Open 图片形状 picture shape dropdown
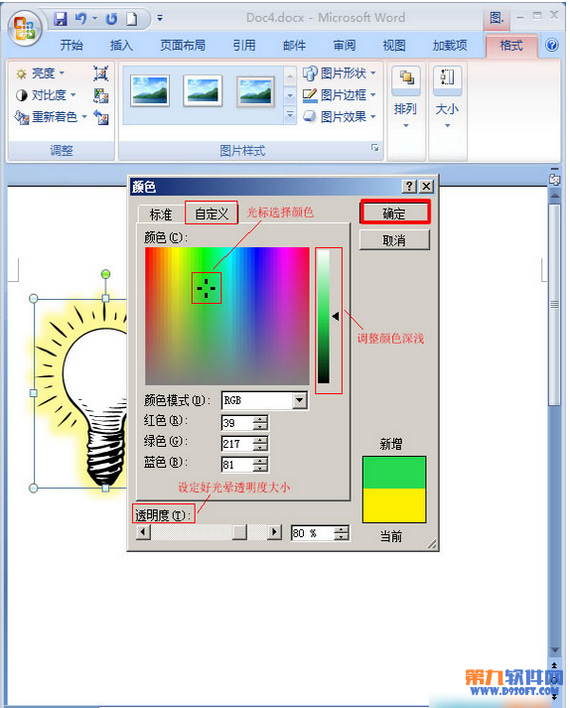This screenshot has width=570, height=708. point(339,73)
